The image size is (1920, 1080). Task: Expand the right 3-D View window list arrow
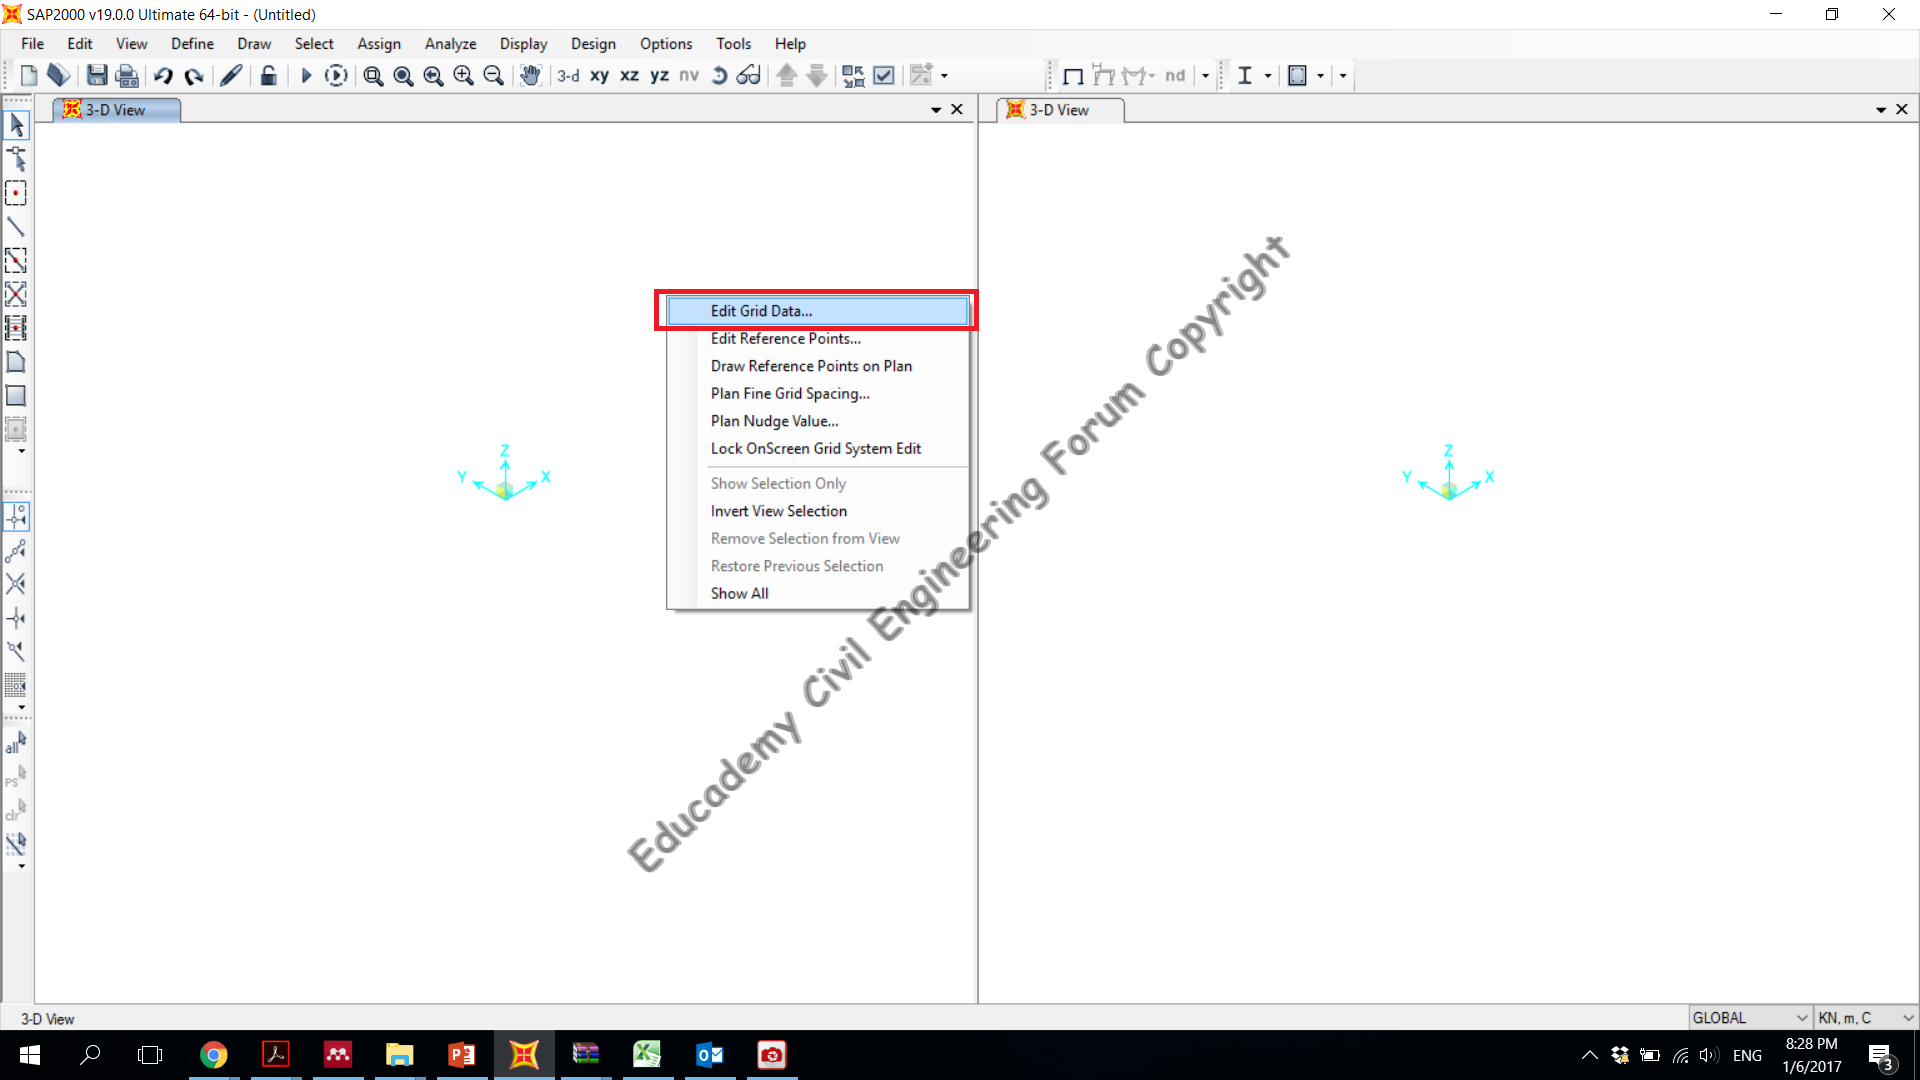(1881, 110)
